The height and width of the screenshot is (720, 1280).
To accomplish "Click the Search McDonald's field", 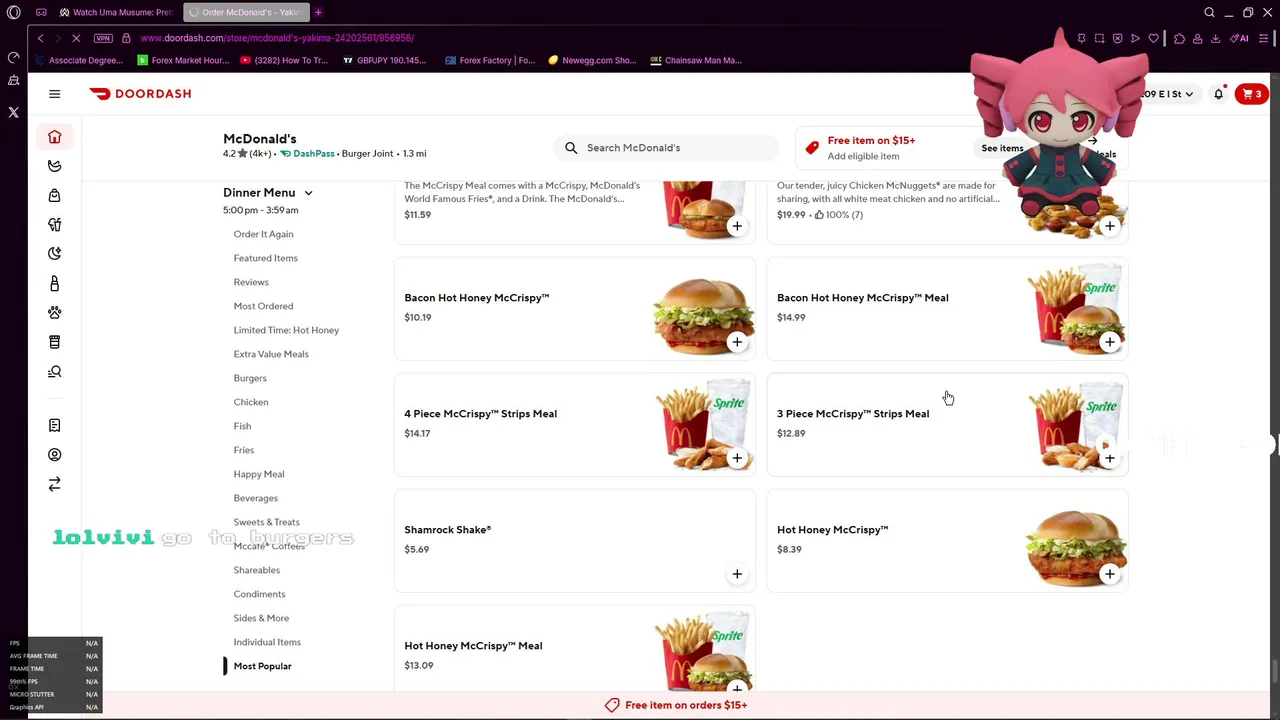I will (666, 148).
